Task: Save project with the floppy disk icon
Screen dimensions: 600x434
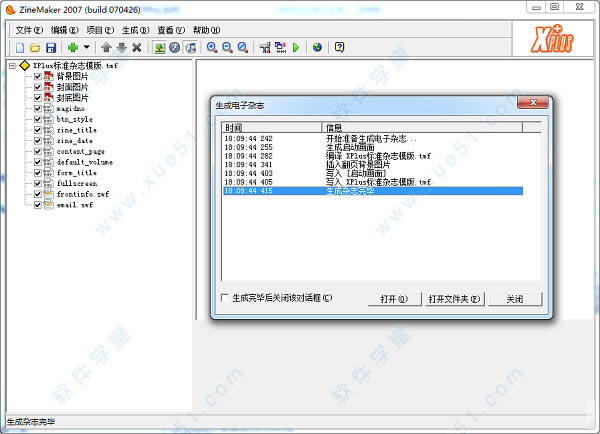Action: pyautogui.click(x=51, y=47)
